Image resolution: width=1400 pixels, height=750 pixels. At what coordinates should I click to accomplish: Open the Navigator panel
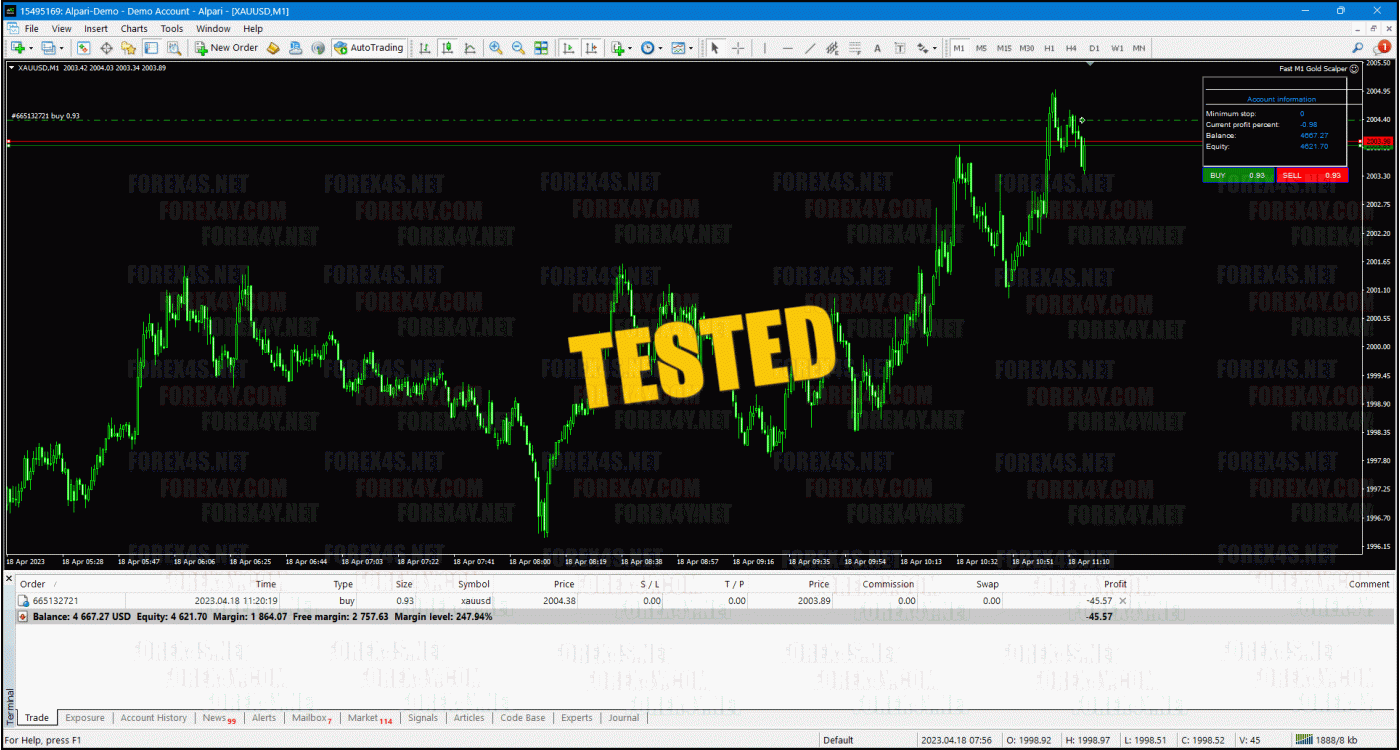coord(130,48)
